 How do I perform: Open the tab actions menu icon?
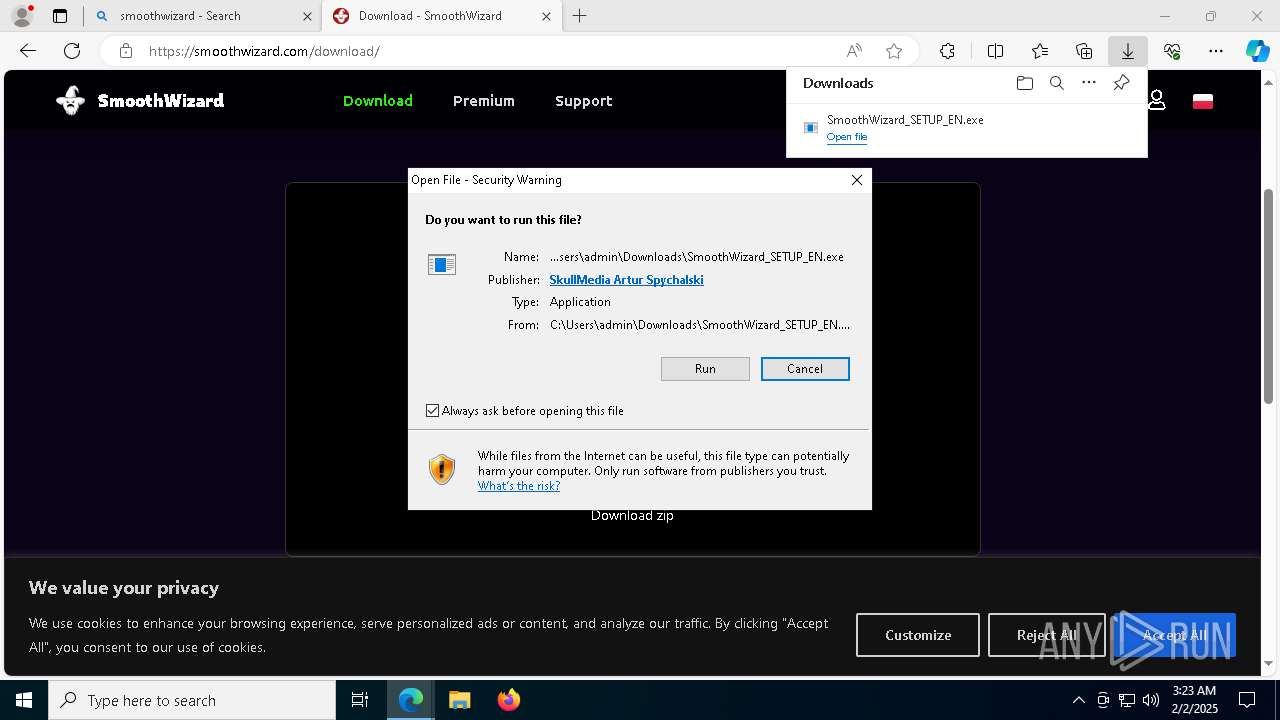pos(60,16)
